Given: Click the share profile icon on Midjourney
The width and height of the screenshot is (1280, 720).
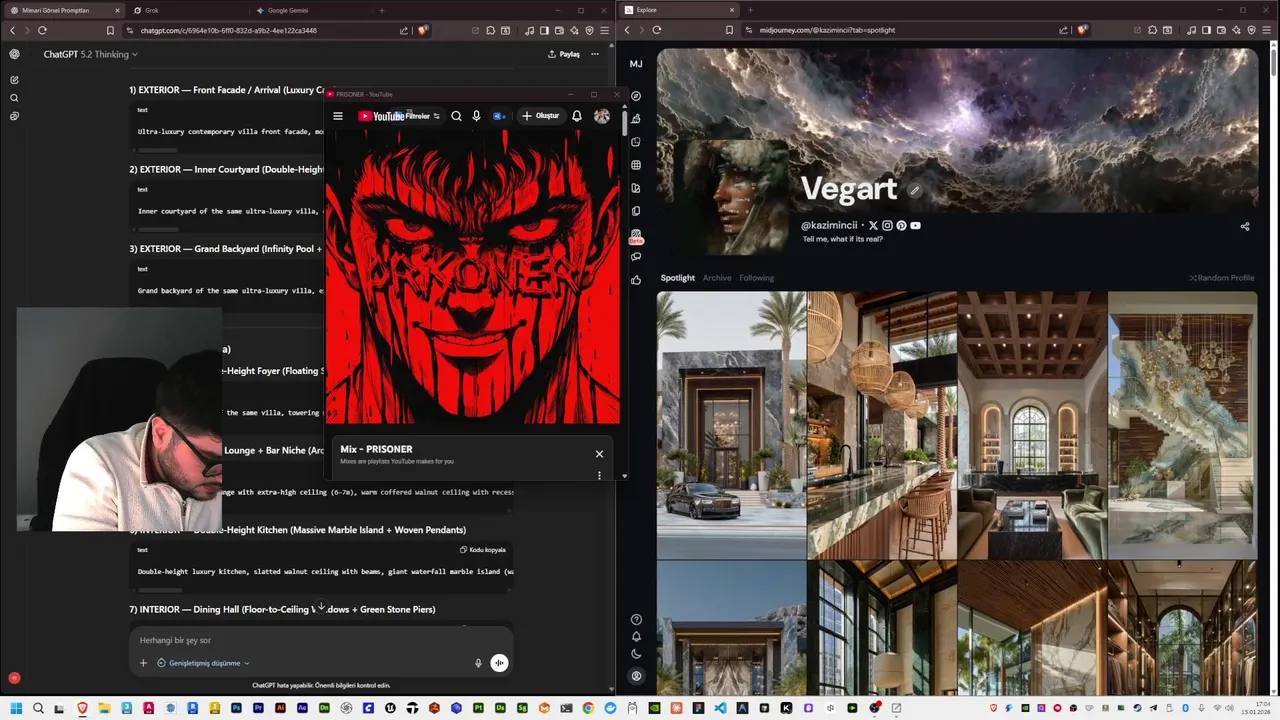Looking at the screenshot, I should coord(1245,227).
